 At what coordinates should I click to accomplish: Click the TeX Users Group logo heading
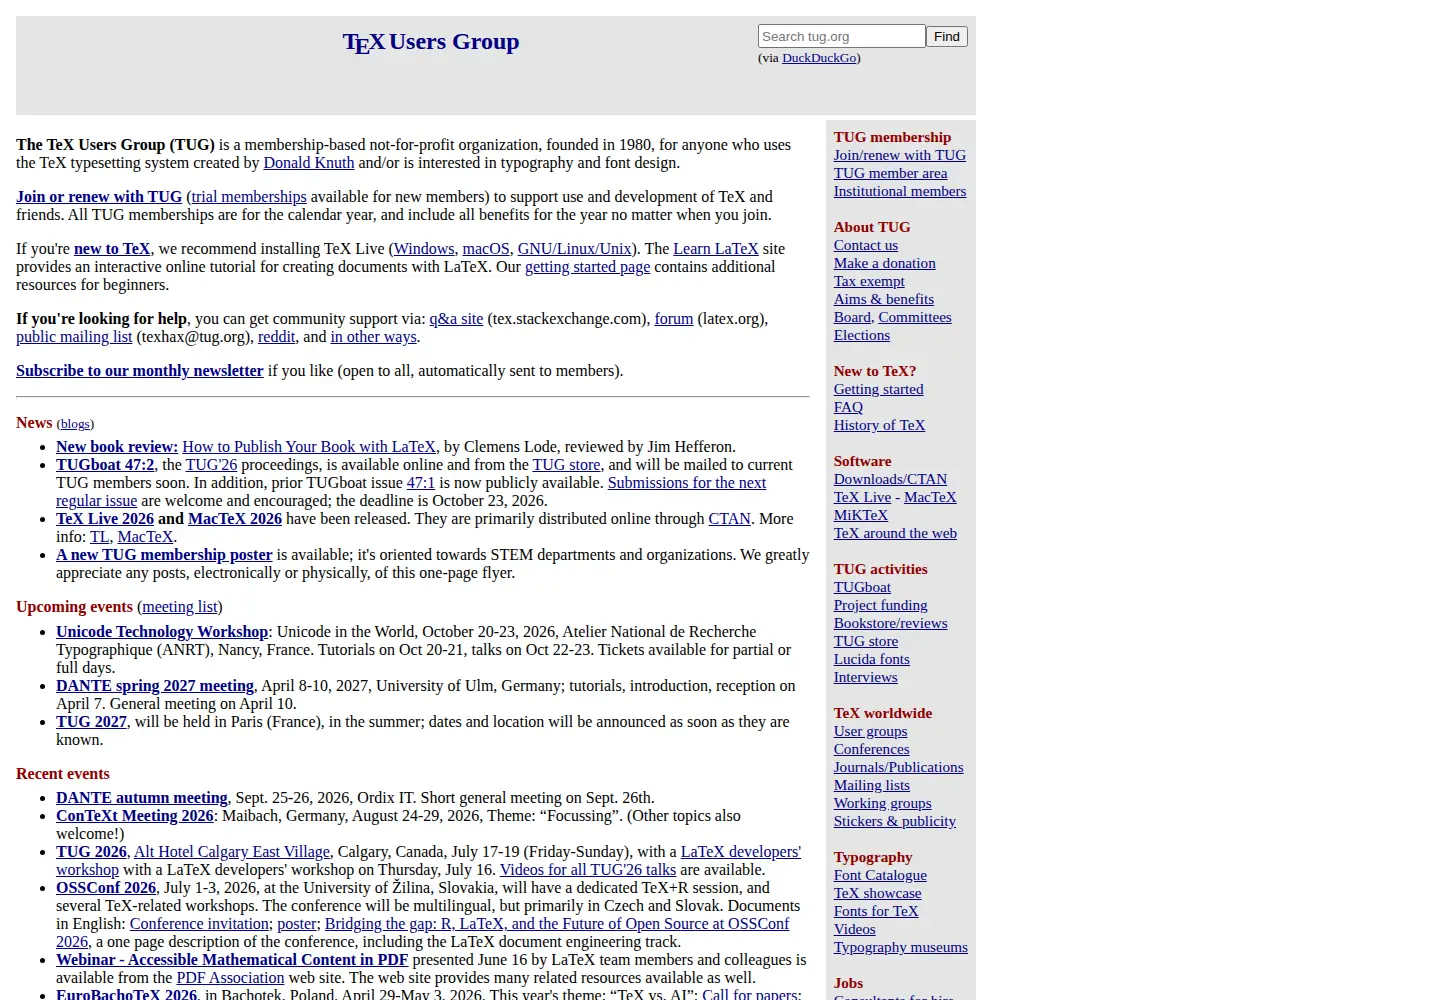click(431, 42)
